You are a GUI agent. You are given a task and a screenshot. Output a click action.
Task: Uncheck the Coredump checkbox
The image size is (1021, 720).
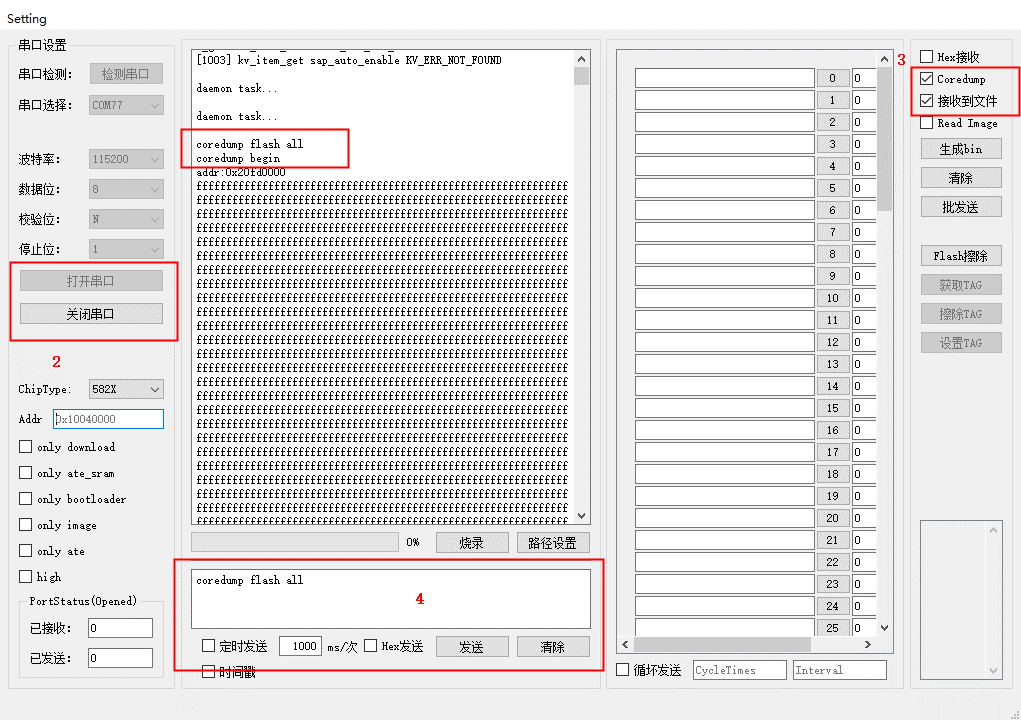click(927, 79)
